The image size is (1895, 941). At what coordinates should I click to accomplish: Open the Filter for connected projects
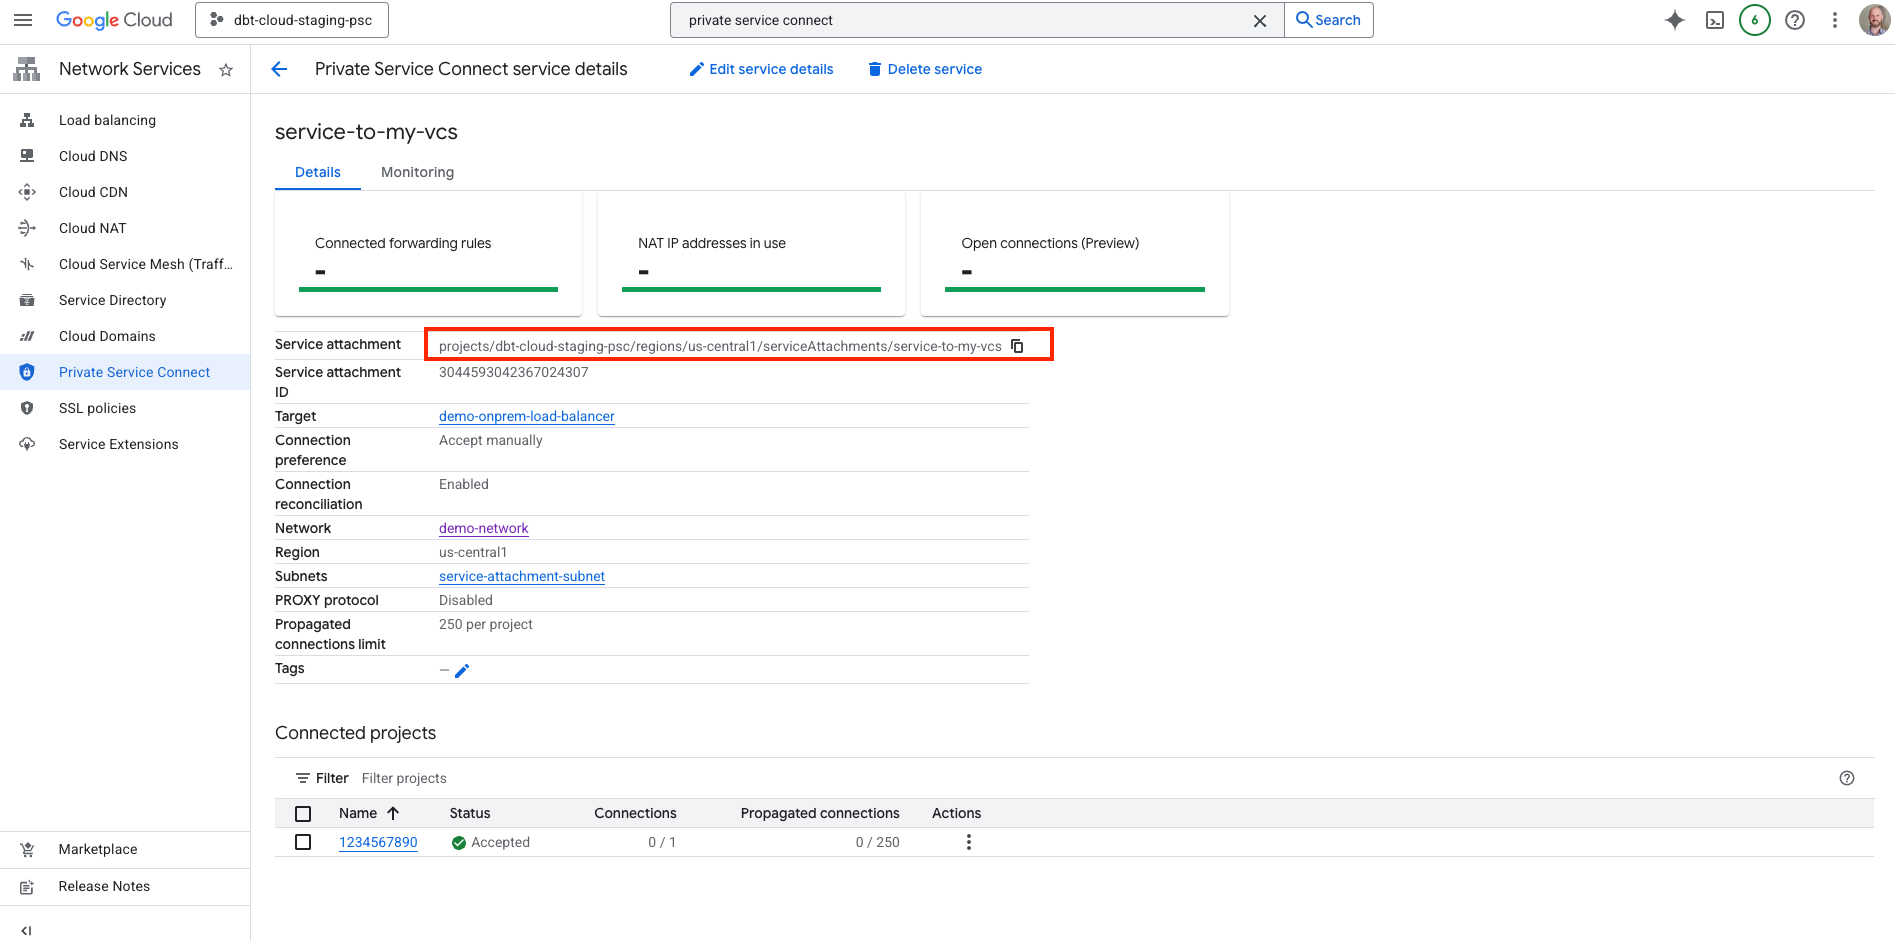click(x=321, y=777)
